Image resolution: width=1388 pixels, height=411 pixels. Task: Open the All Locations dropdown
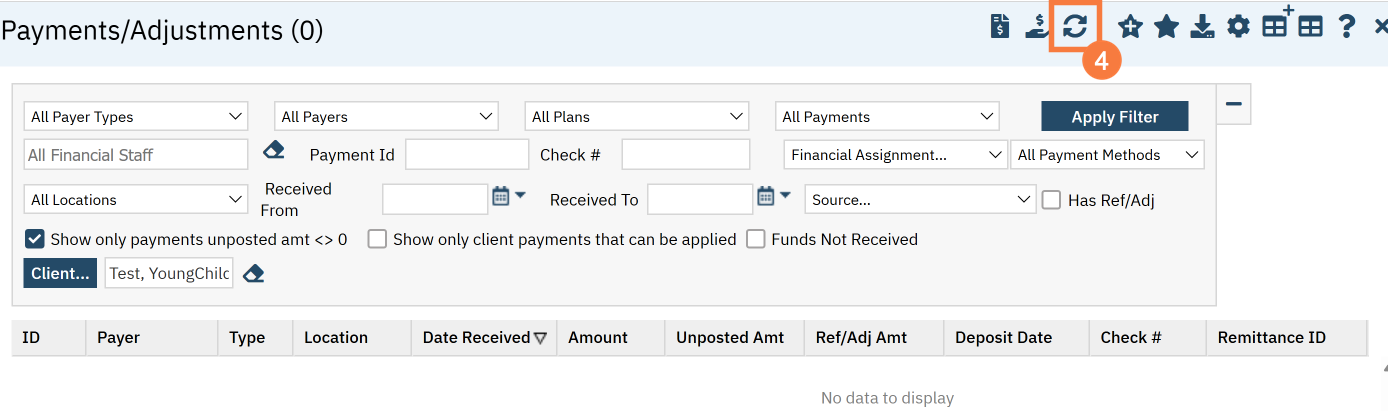tap(135, 200)
